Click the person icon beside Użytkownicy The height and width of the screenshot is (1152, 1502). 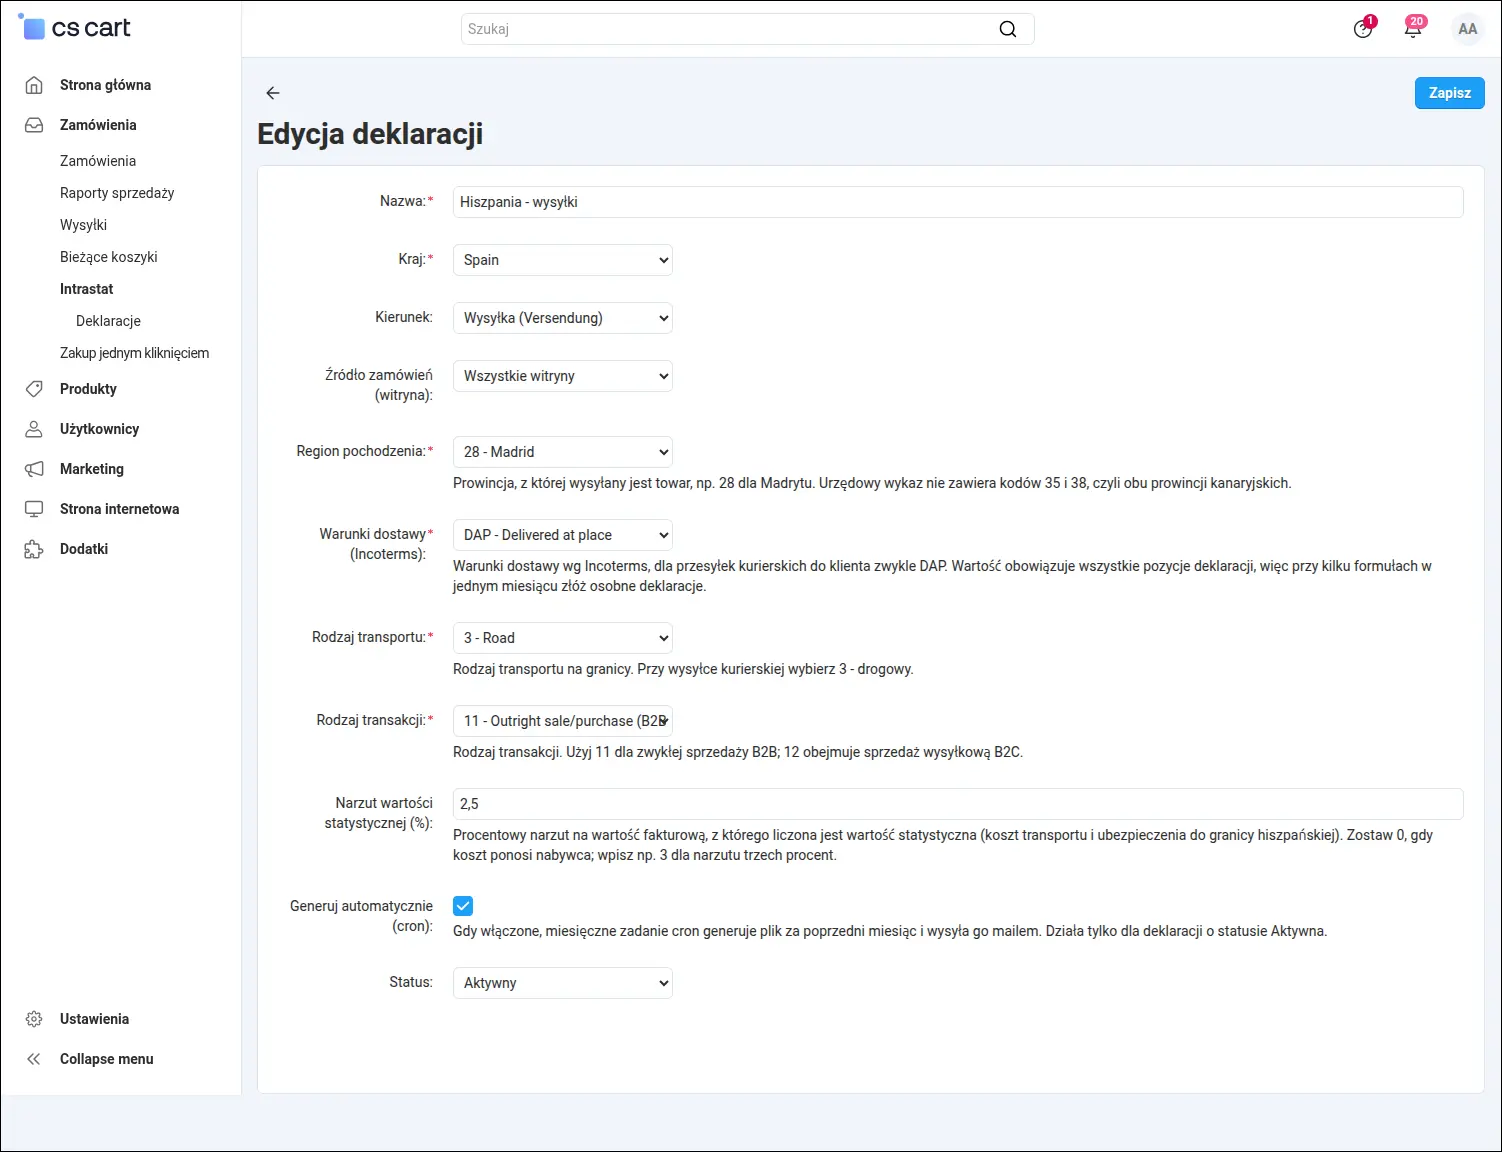tap(34, 429)
